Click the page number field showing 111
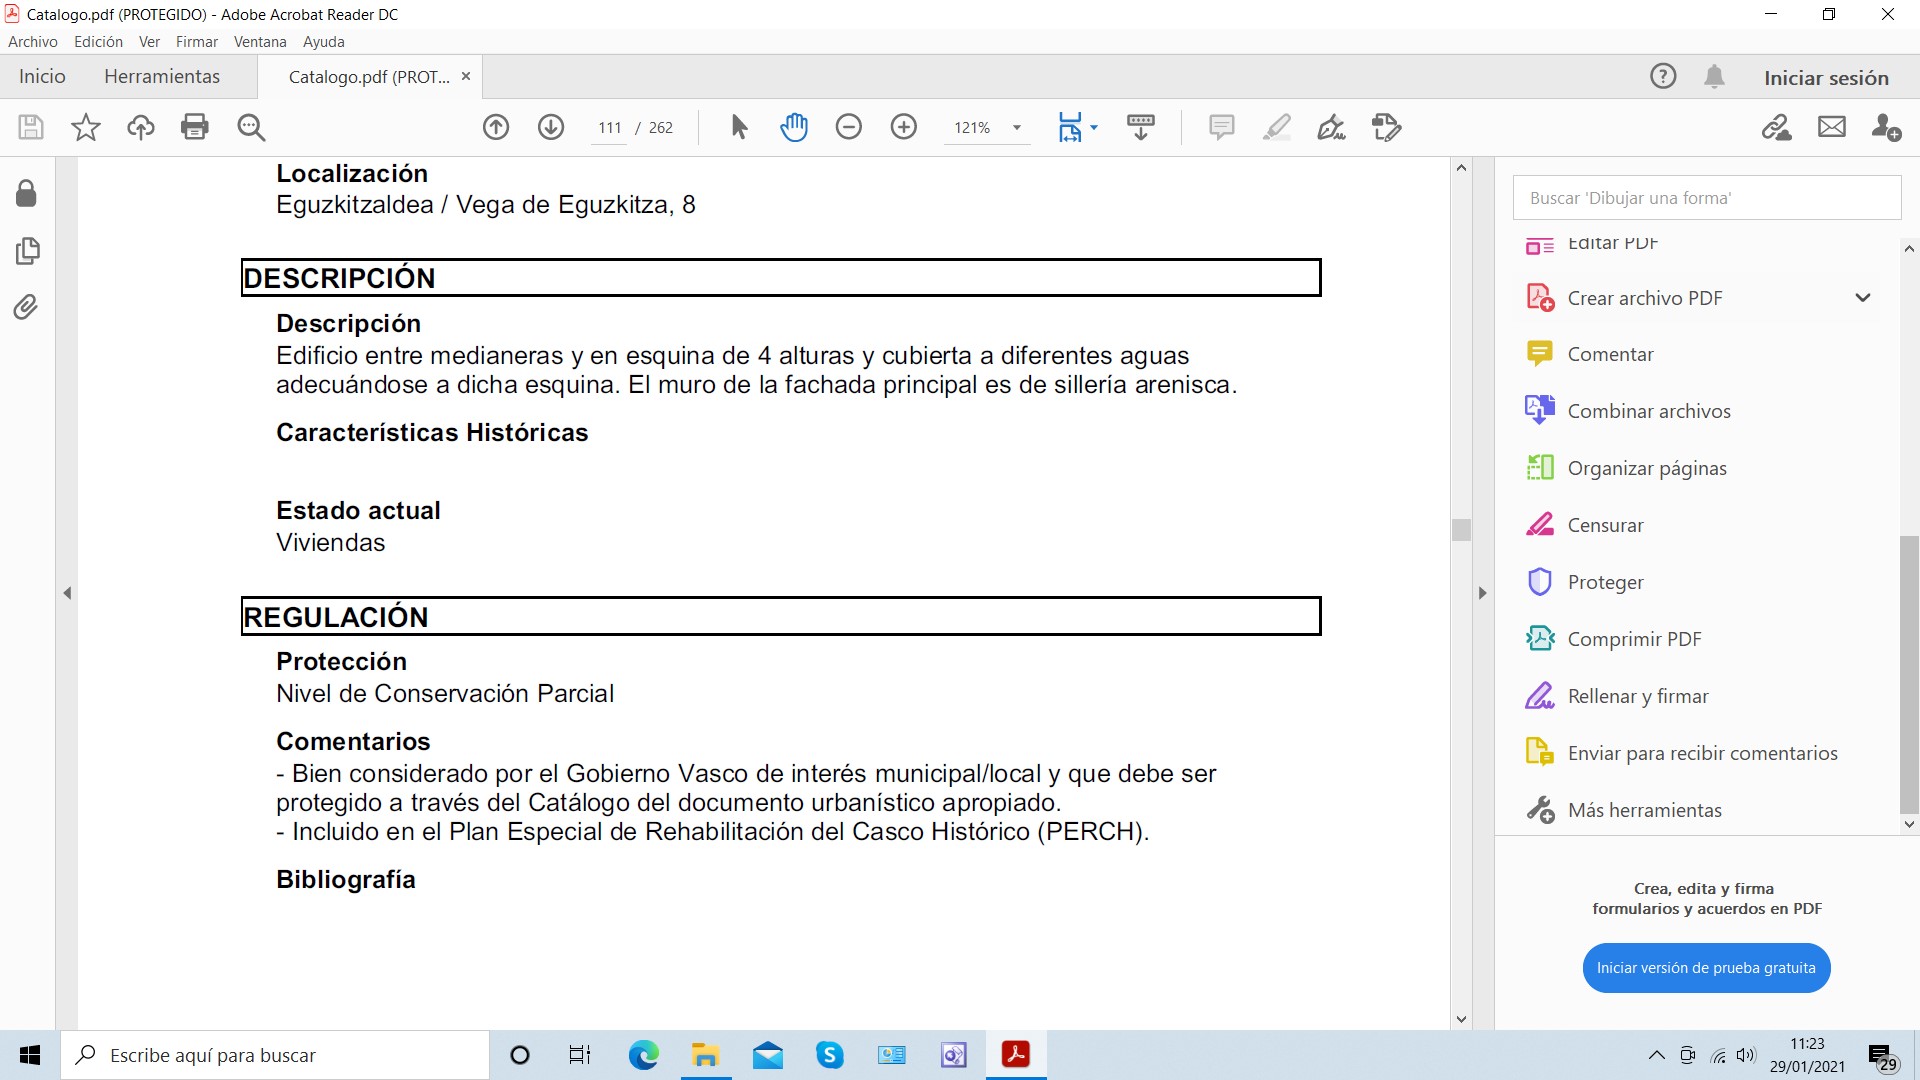Screen dimensions: 1920x1080 tap(610, 128)
